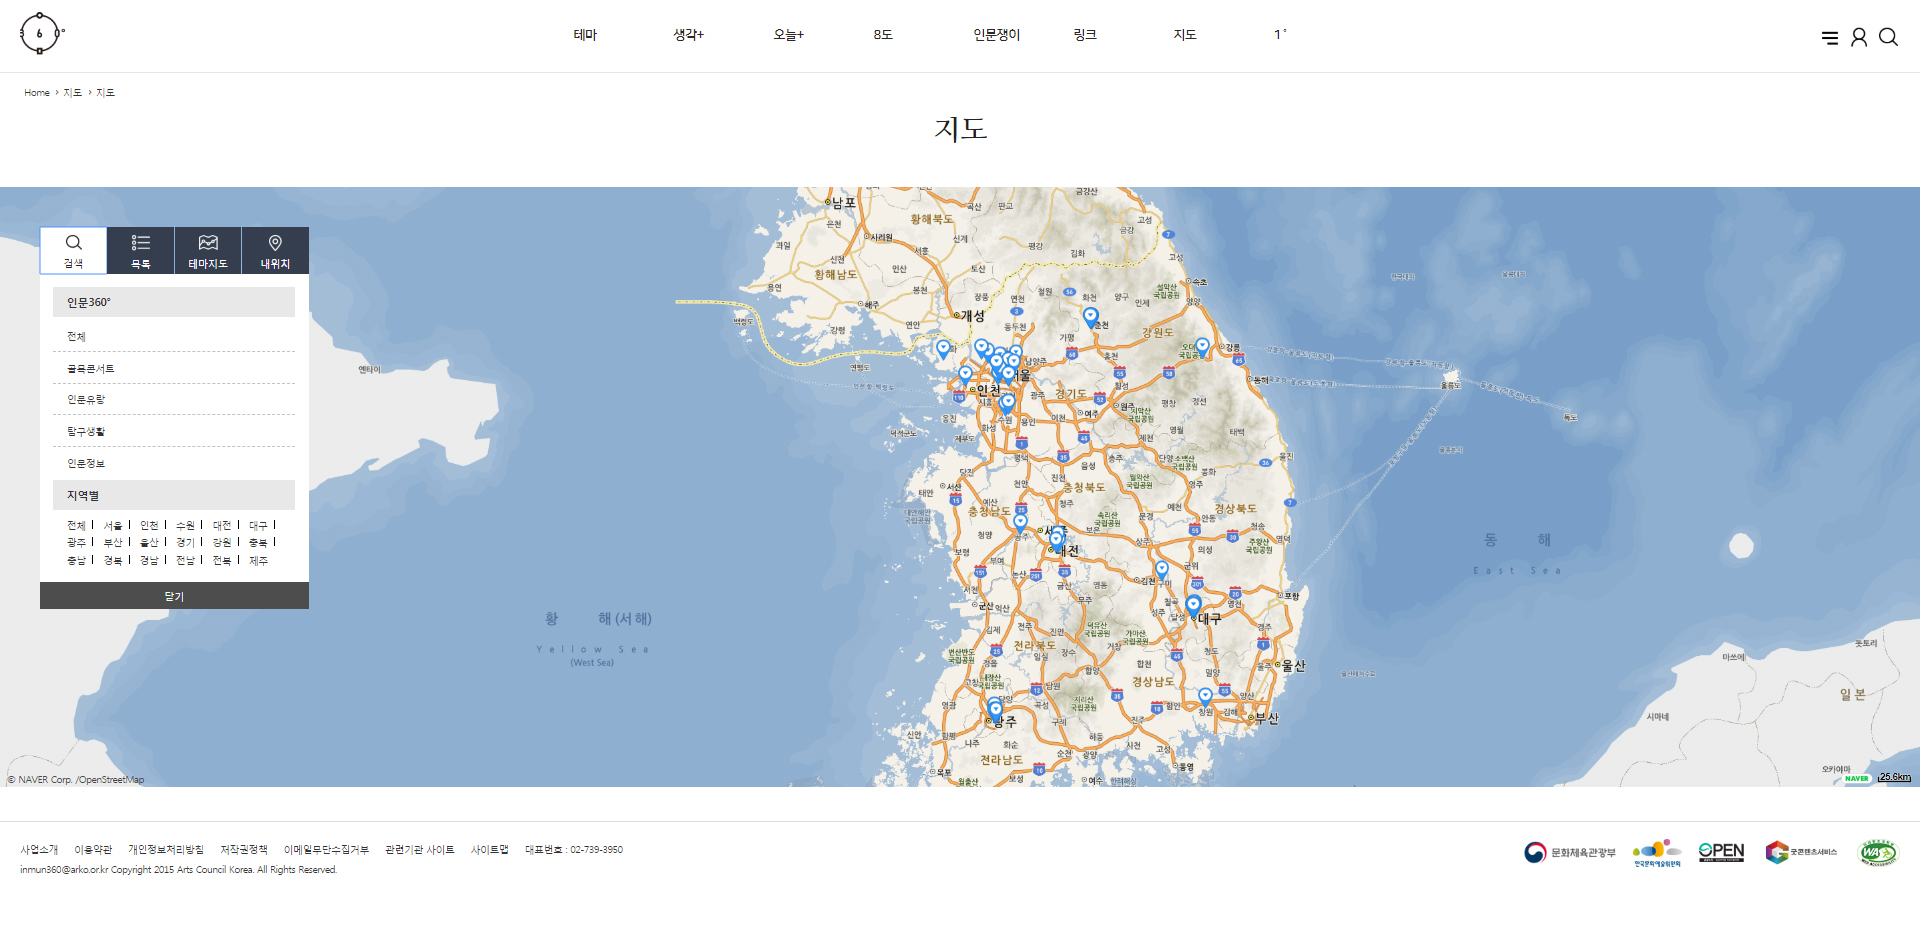The width and height of the screenshot is (1920, 940).
Task: Open the 사이트맵 footer link
Action: (x=490, y=850)
